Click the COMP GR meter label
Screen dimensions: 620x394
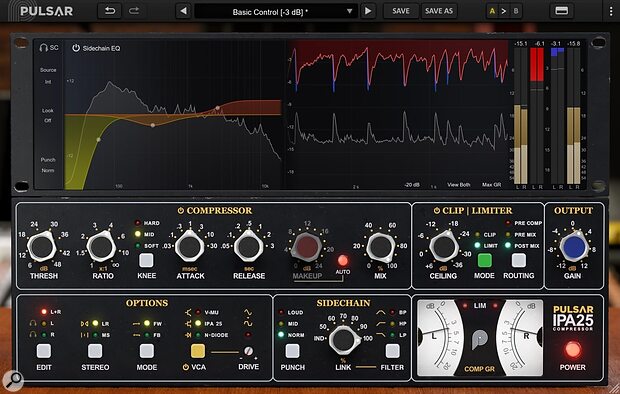[x=479, y=369]
